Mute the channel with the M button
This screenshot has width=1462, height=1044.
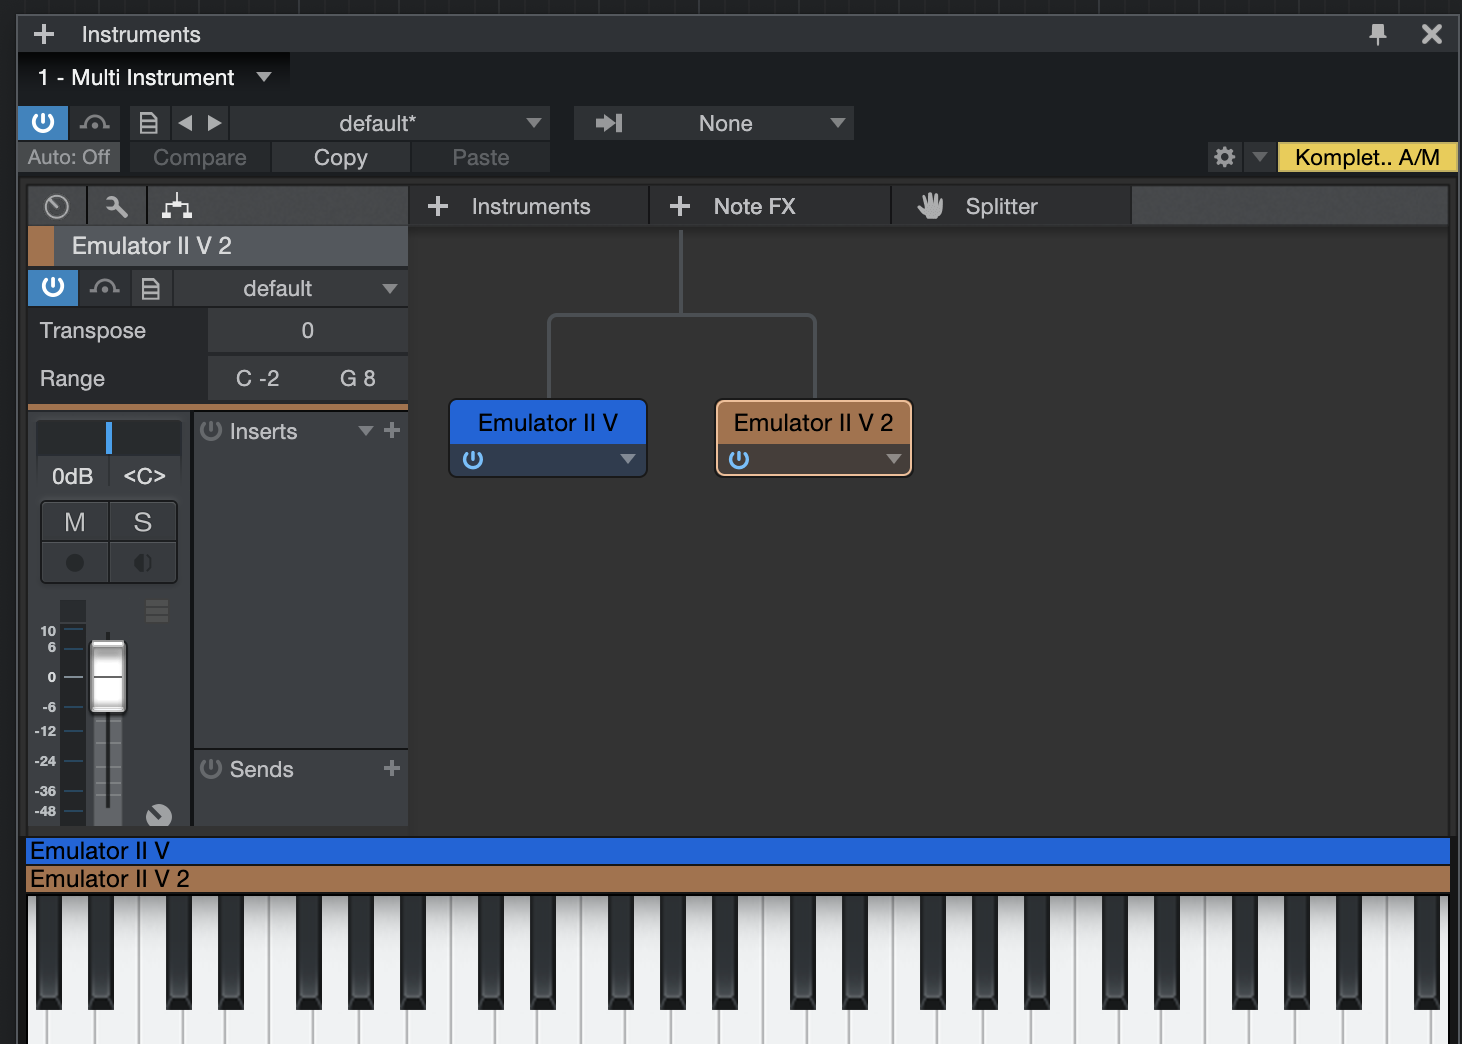coord(75,522)
